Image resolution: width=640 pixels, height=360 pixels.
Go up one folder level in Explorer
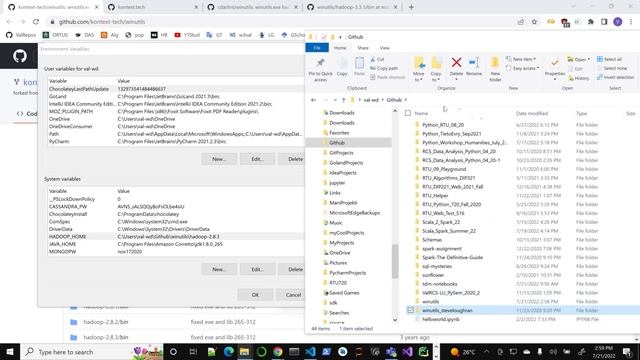(344, 100)
